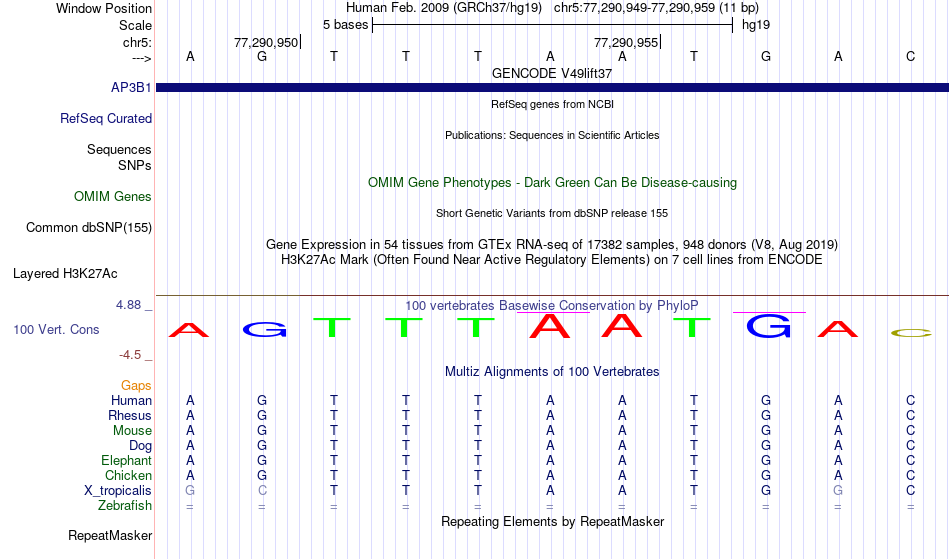Select the large blue G in conservation logo
The width and height of the screenshot is (950, 559).
point(769,326)
